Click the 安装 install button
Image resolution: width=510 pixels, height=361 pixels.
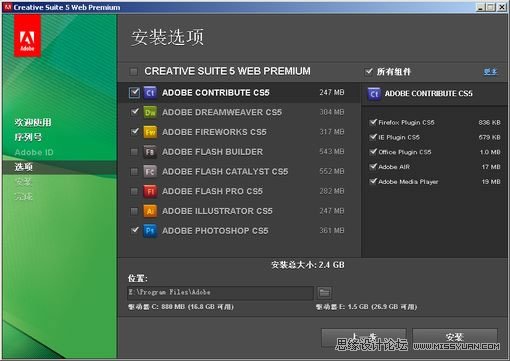455,337
